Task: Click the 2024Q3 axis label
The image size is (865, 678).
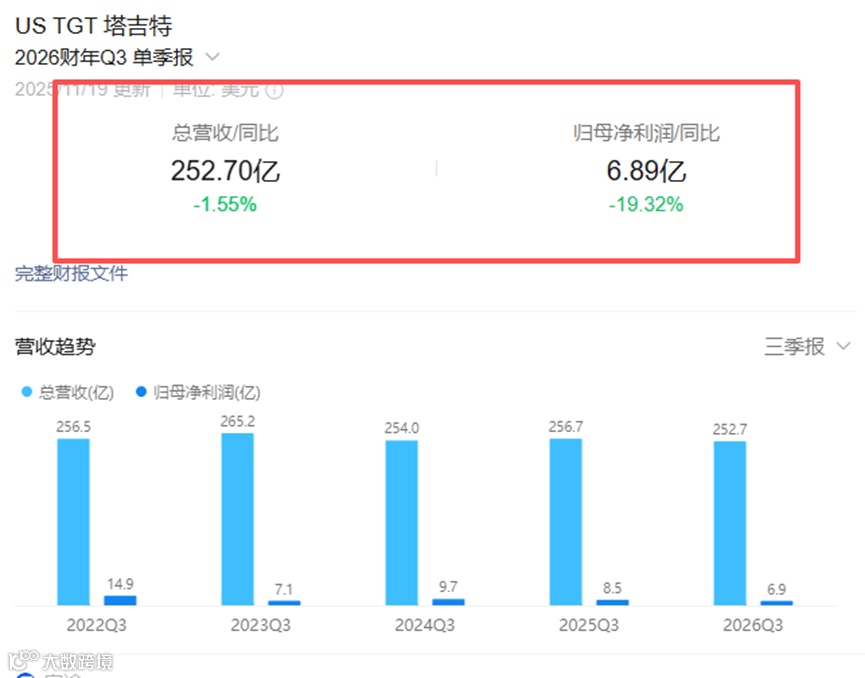Action: 425,625
